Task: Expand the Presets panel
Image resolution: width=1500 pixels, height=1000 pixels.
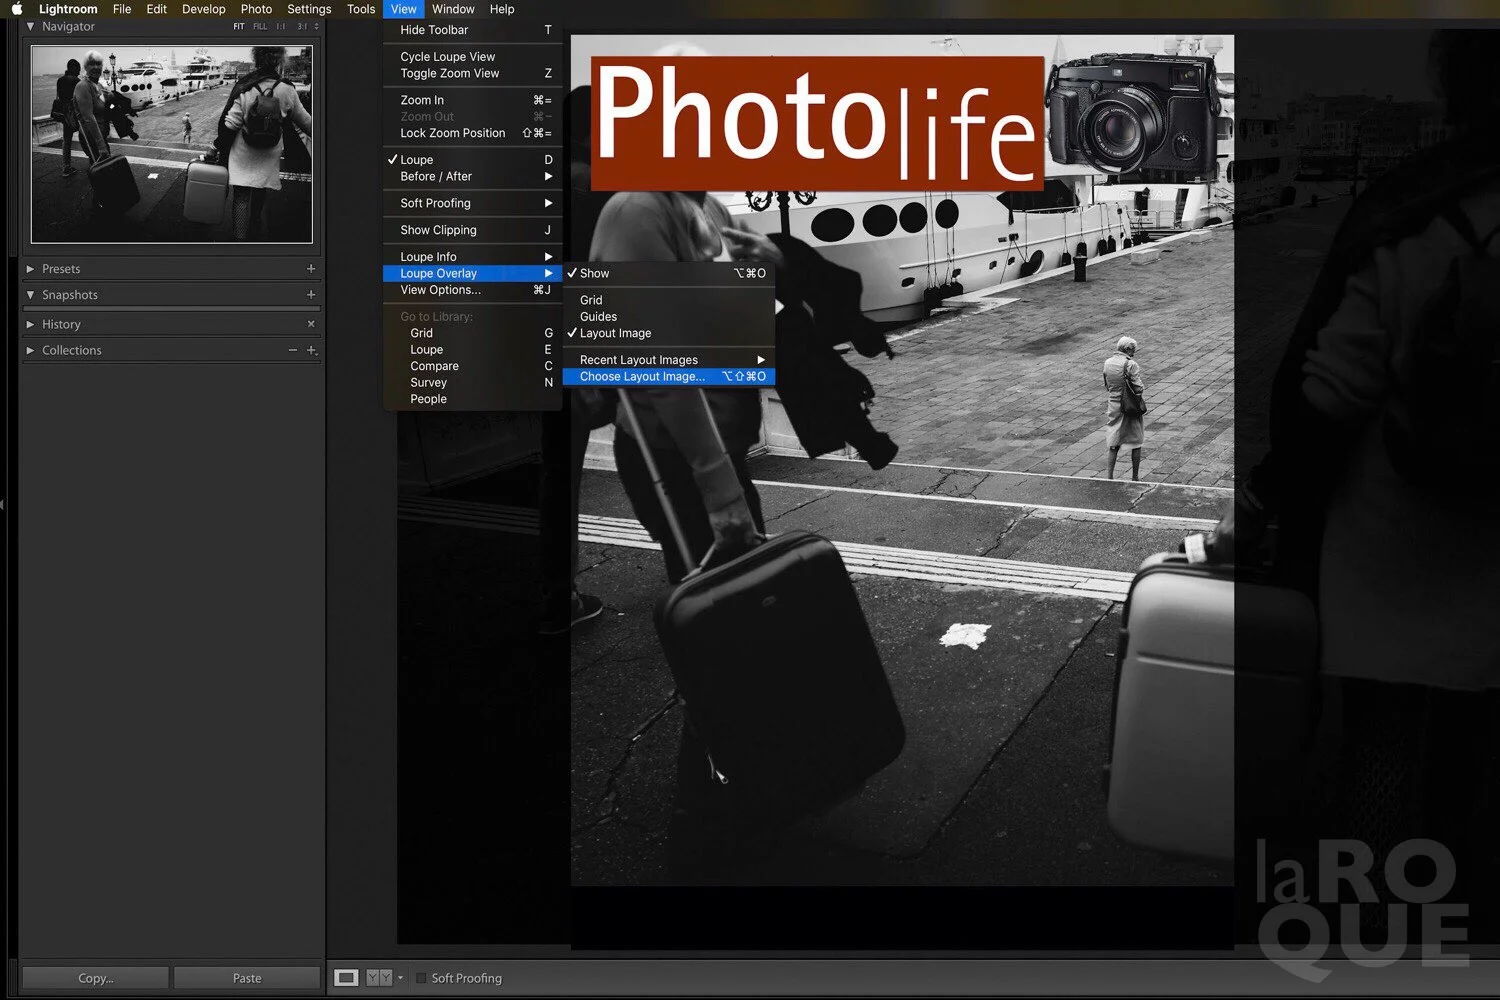Action: (30, 269)
